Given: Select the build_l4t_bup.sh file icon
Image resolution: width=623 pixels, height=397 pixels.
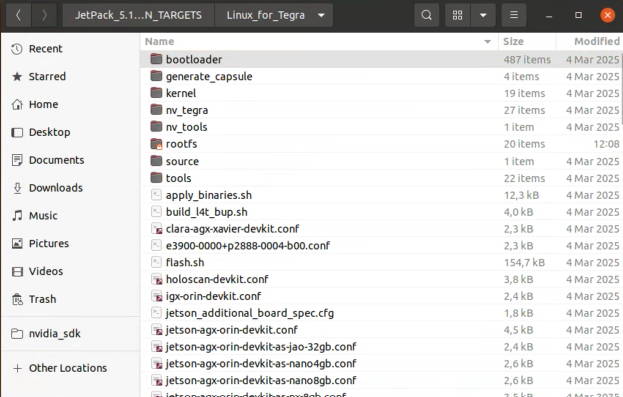Looking at the screenshot, I should click(157, 211).
